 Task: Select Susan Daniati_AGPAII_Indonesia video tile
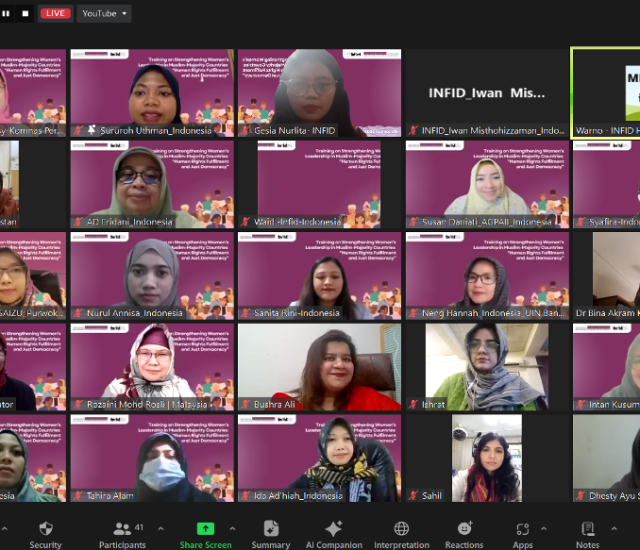tap(487, 184)
